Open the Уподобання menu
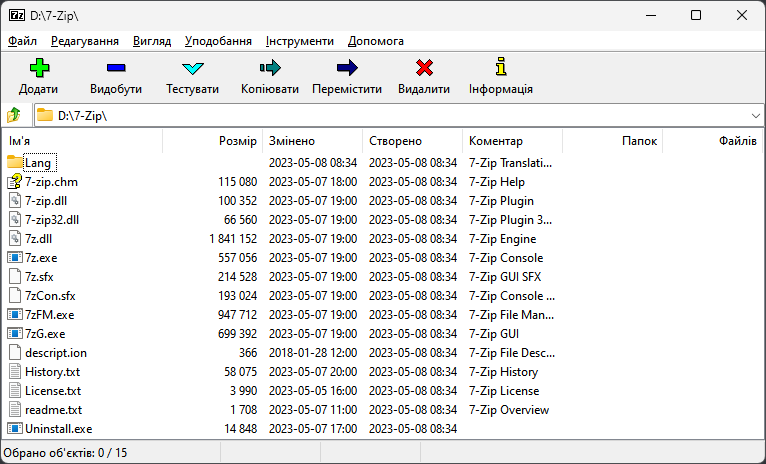 point(218,41)
